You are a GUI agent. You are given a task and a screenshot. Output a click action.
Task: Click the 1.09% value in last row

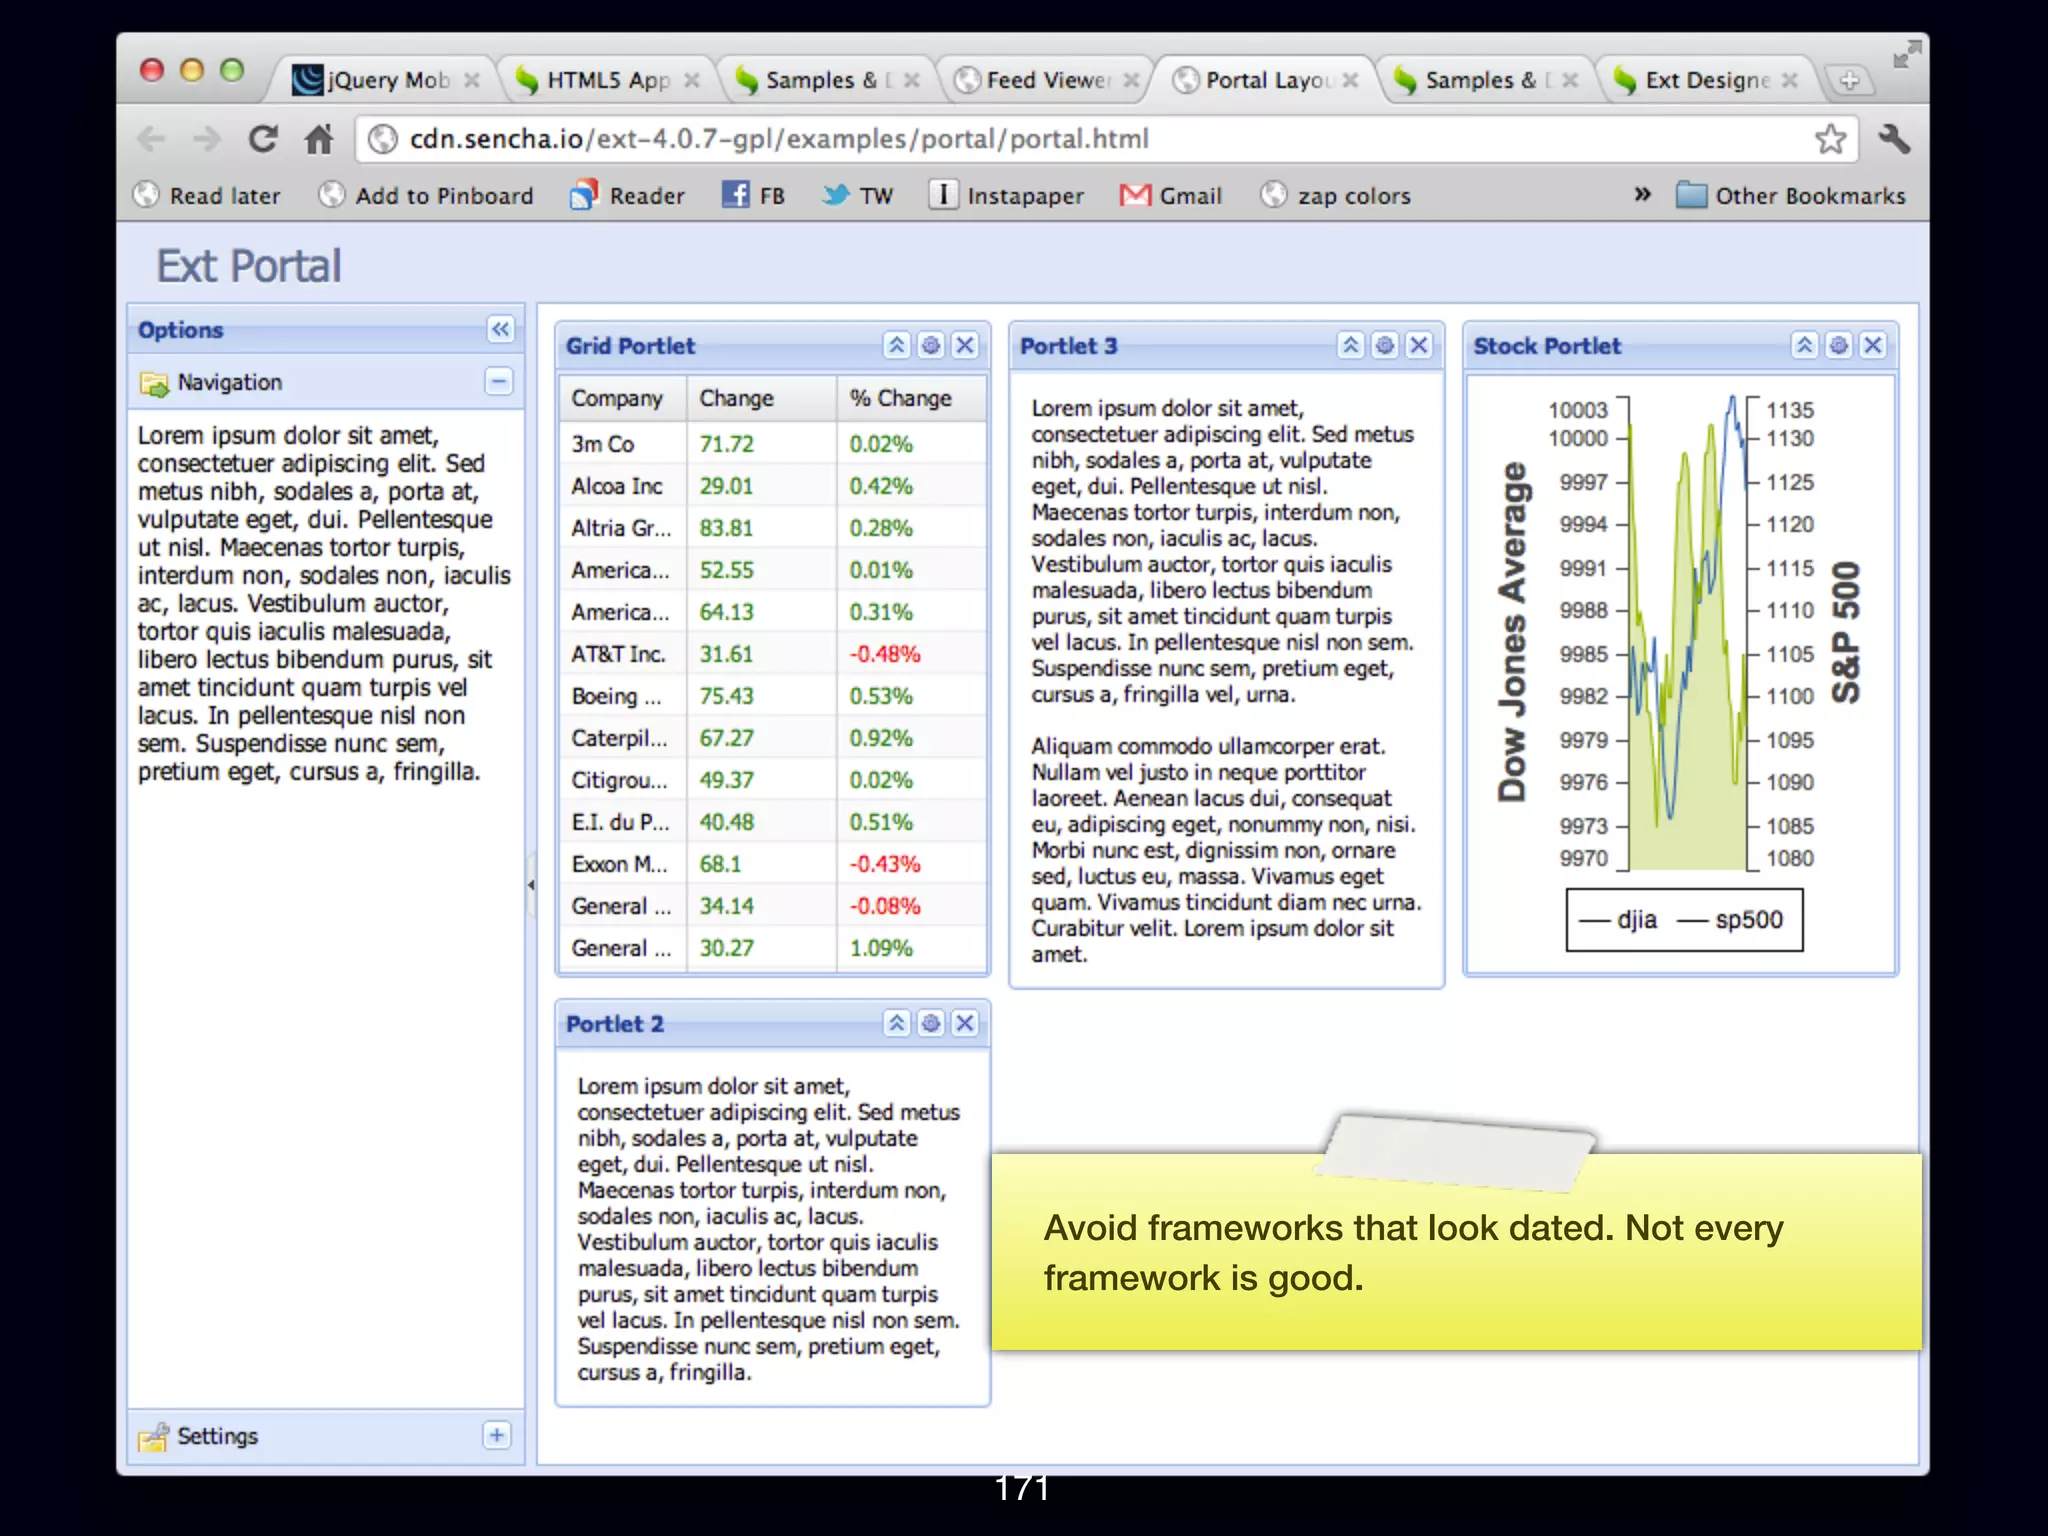(881, 948)
